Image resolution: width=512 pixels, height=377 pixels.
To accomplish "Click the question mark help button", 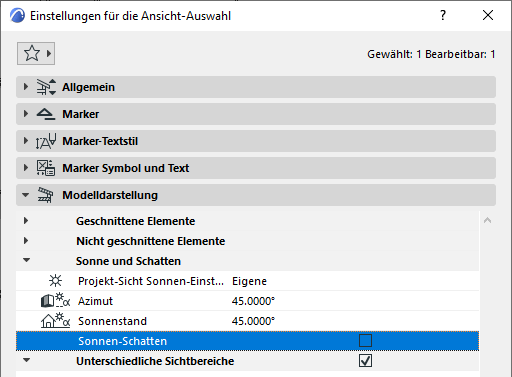I will pyautogui.click(x=443, y=15).
